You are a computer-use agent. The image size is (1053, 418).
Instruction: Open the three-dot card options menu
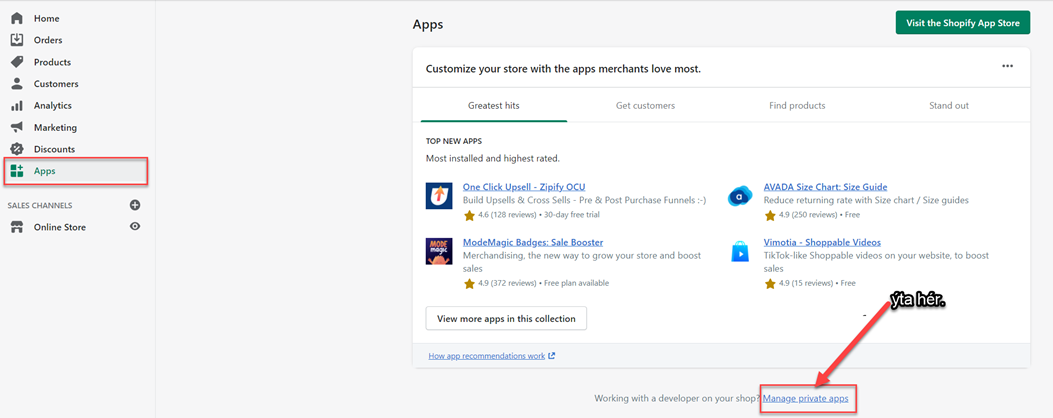tap(1007, 67)
